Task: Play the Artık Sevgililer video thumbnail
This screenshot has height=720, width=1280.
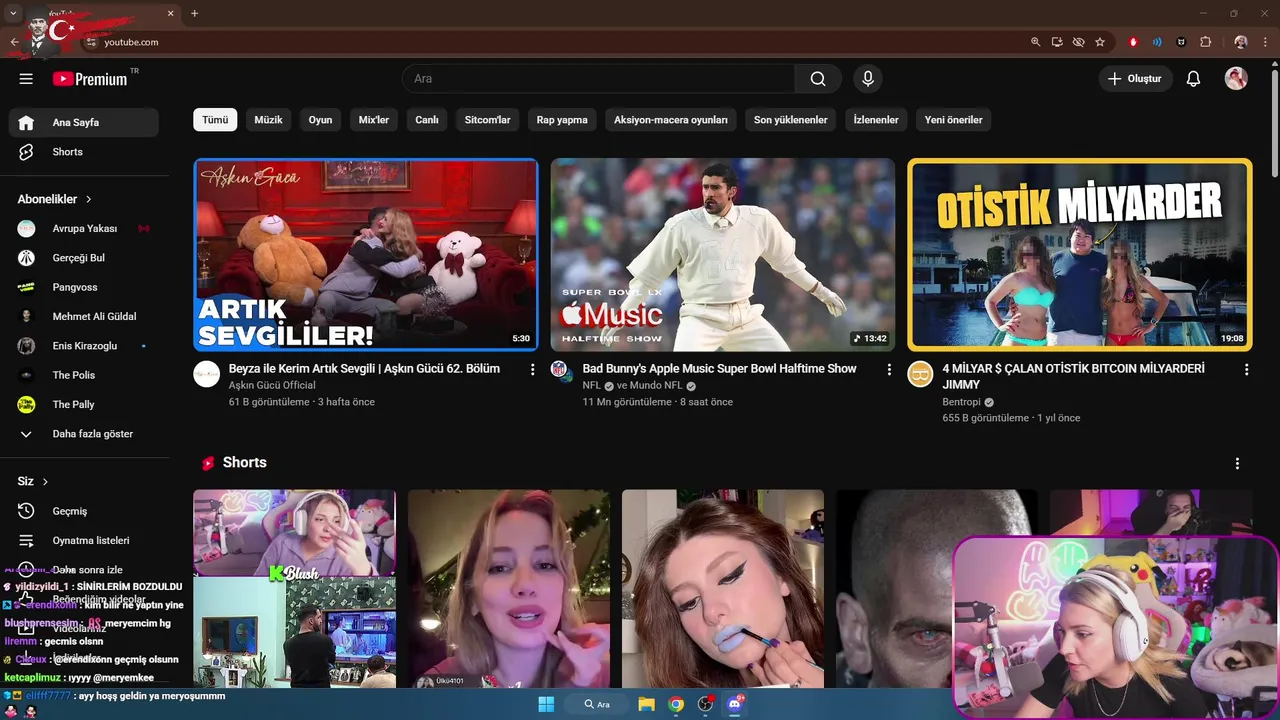Action: (366, 255)
